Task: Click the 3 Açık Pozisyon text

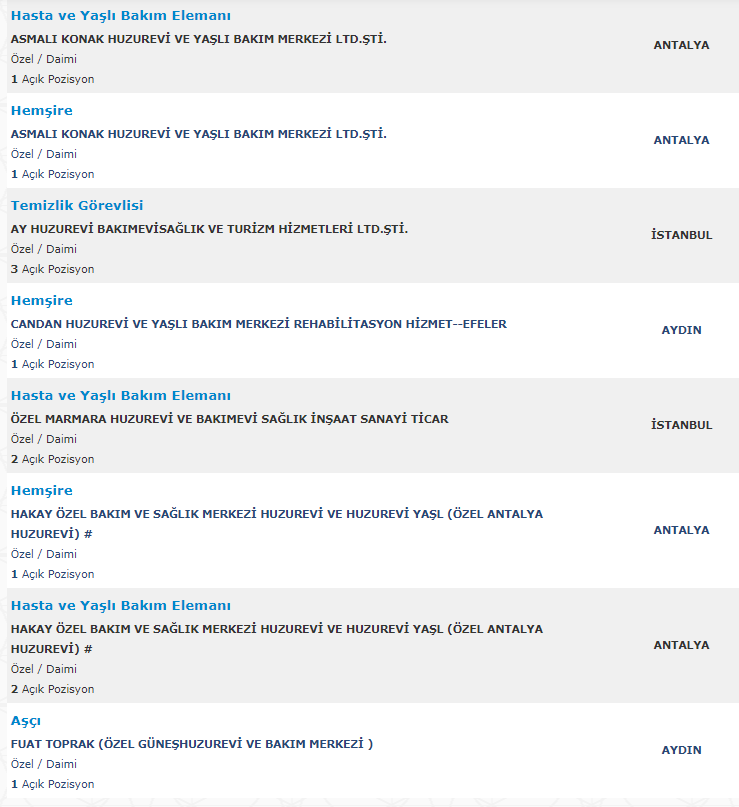Action: pos(52,270)
